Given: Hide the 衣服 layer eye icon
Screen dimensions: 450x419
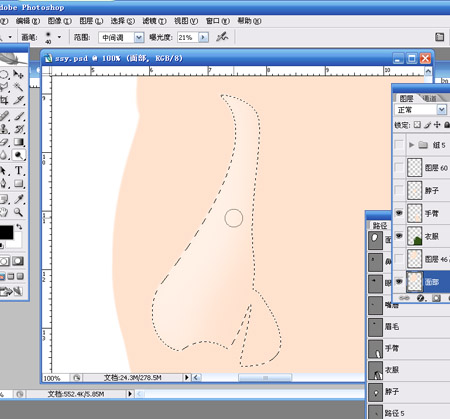Looking at the screenshot, I should click(x=399, y=236).
